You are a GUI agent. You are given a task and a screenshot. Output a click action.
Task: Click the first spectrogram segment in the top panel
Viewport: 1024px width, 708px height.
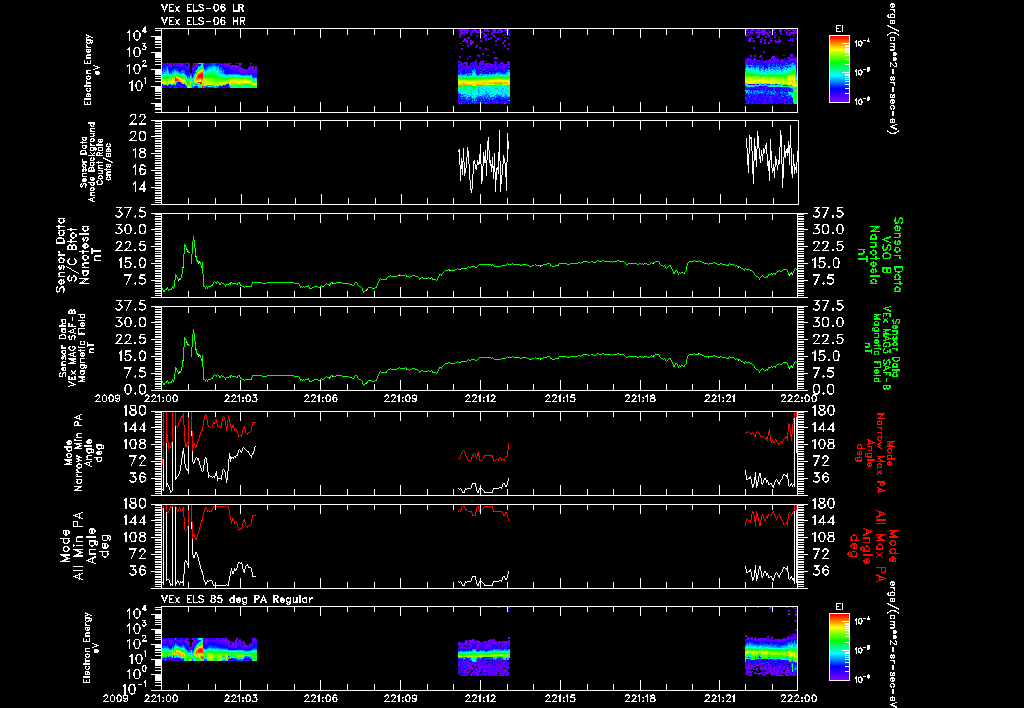point(209,76)
